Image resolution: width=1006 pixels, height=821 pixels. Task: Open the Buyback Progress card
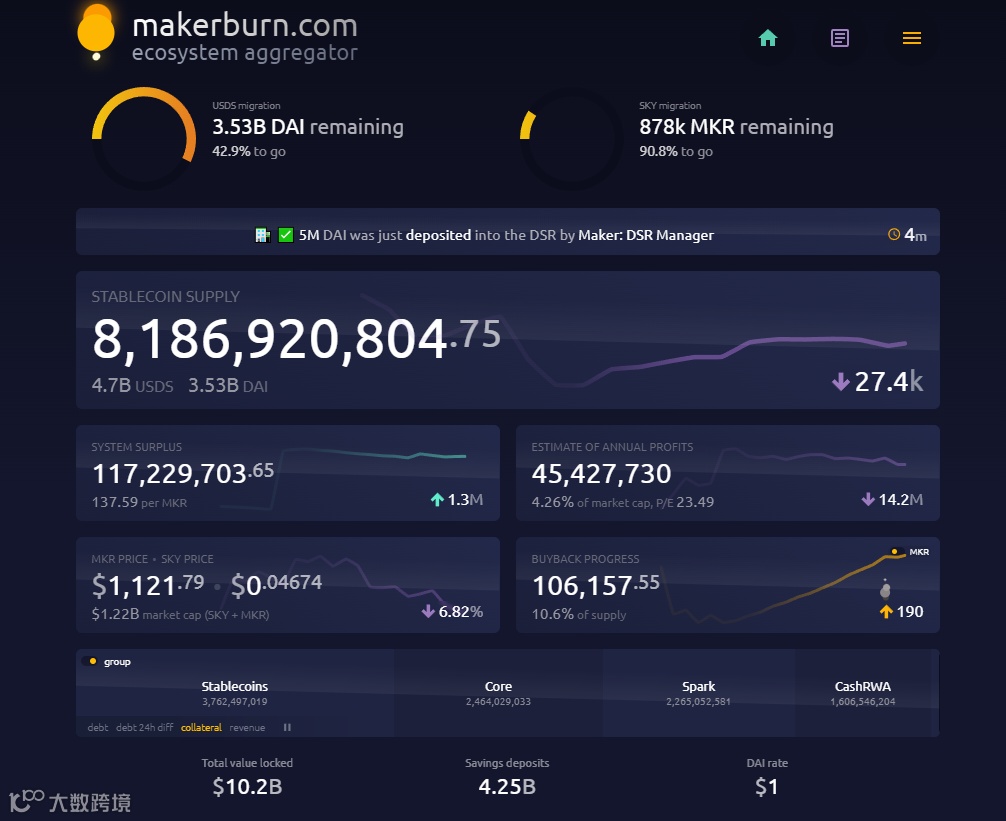pos(728,585)
